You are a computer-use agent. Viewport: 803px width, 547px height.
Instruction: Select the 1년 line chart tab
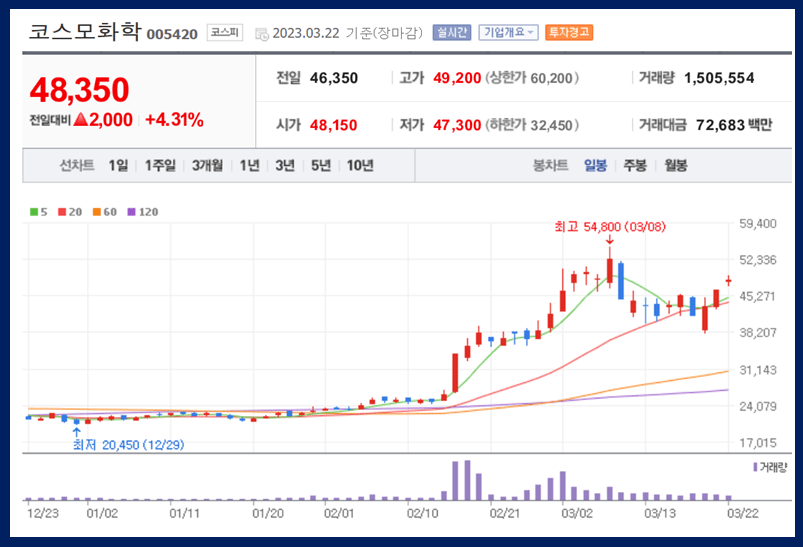tap(249, 165)
